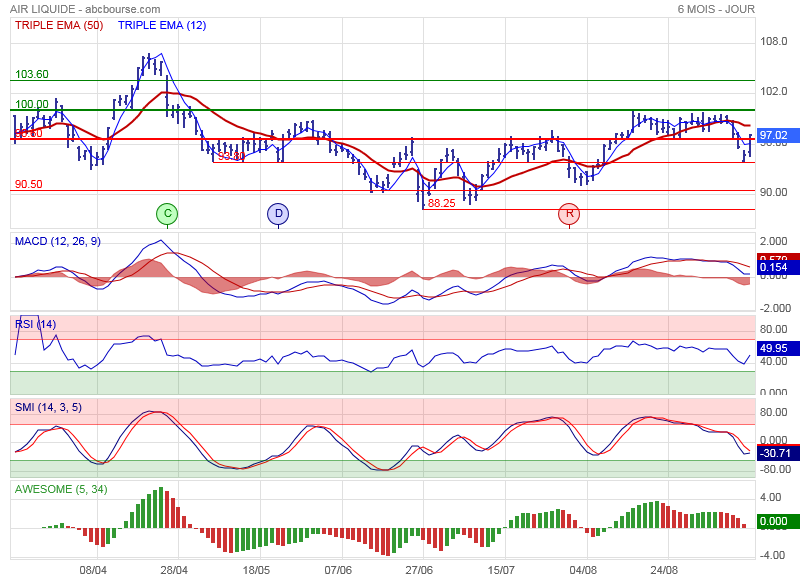Click the 24/08 date axis label
This screenshot has height=580, width=800.
pos(664,570)
